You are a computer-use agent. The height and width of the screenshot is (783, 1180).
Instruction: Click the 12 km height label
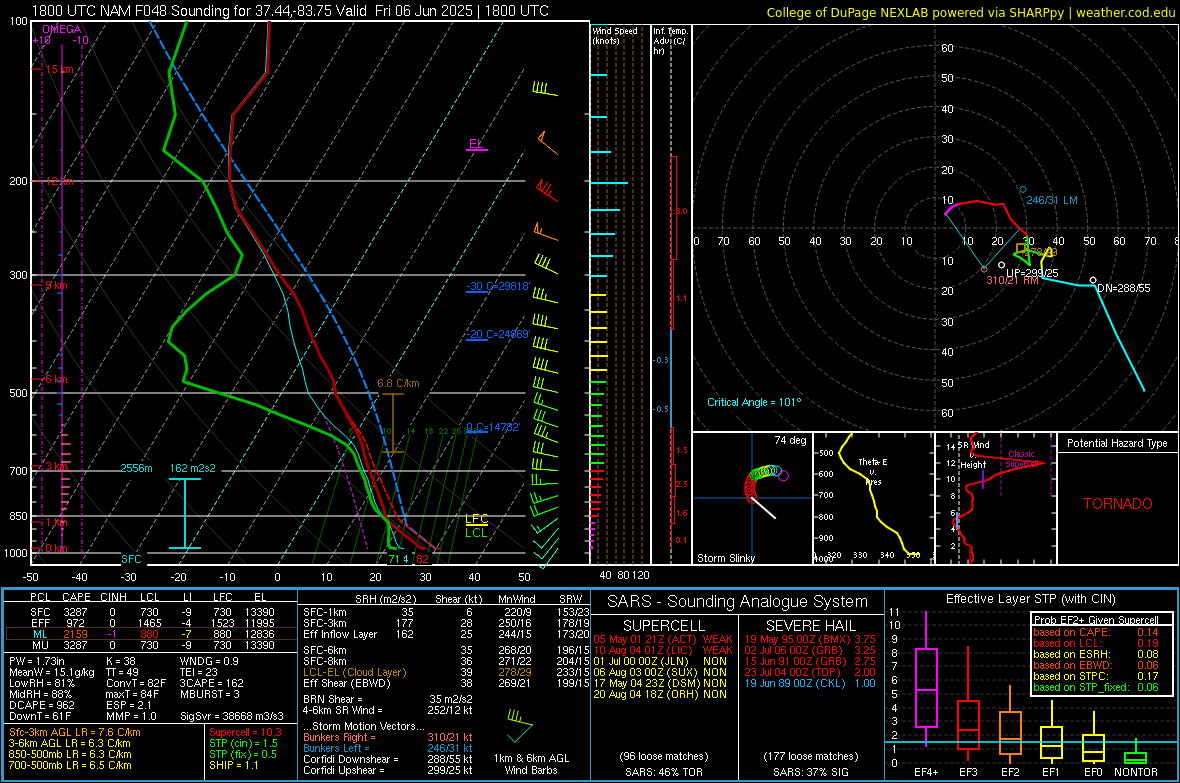59,181
